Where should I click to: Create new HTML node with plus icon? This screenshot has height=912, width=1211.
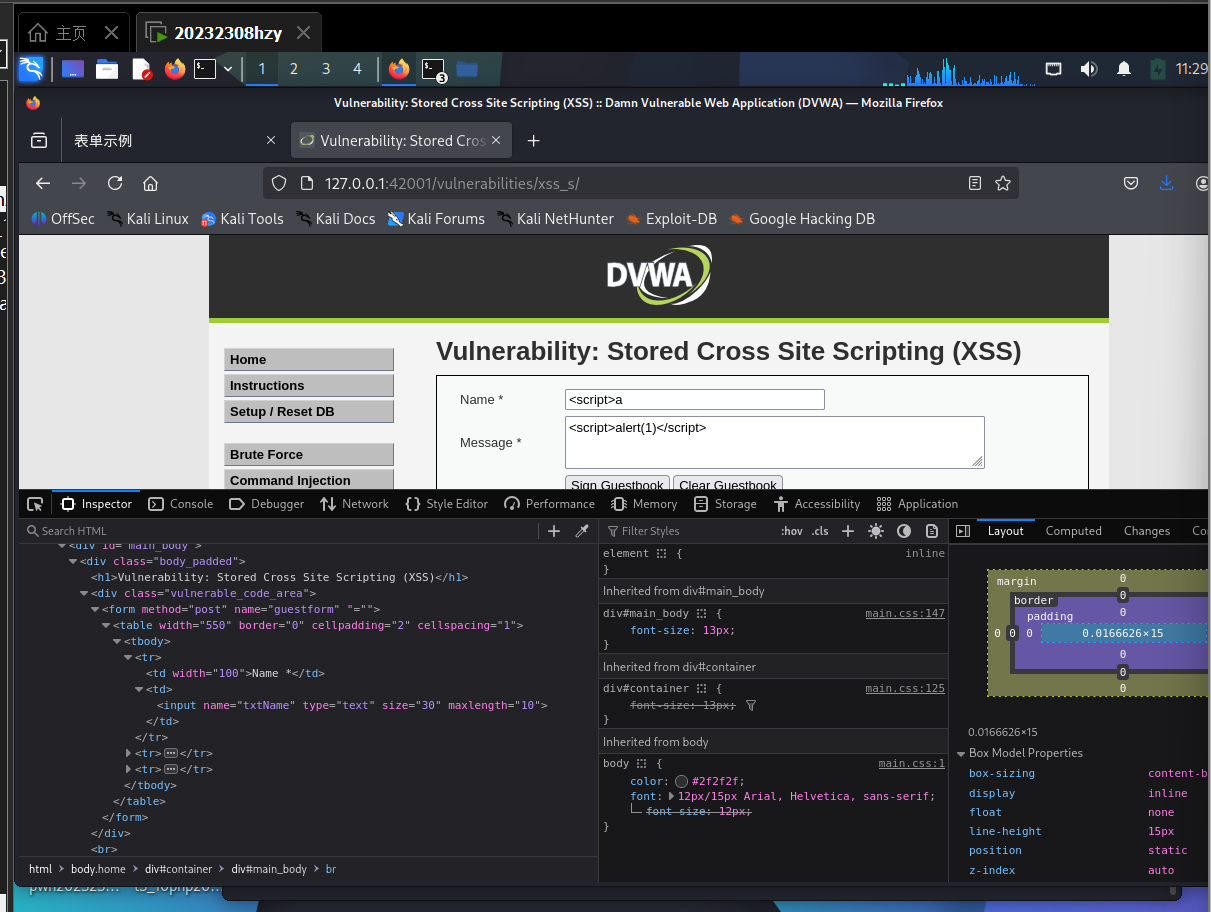554,531
